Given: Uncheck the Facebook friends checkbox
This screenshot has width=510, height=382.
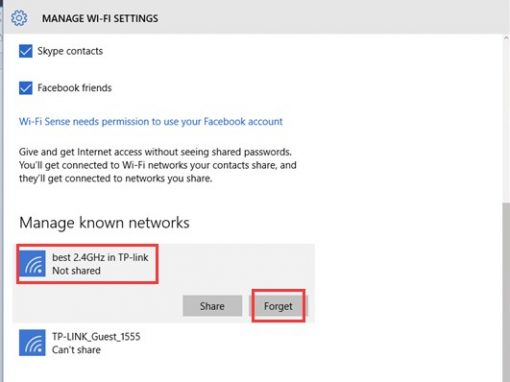Looking at the screenshot, I should click(x=26, y=88).
